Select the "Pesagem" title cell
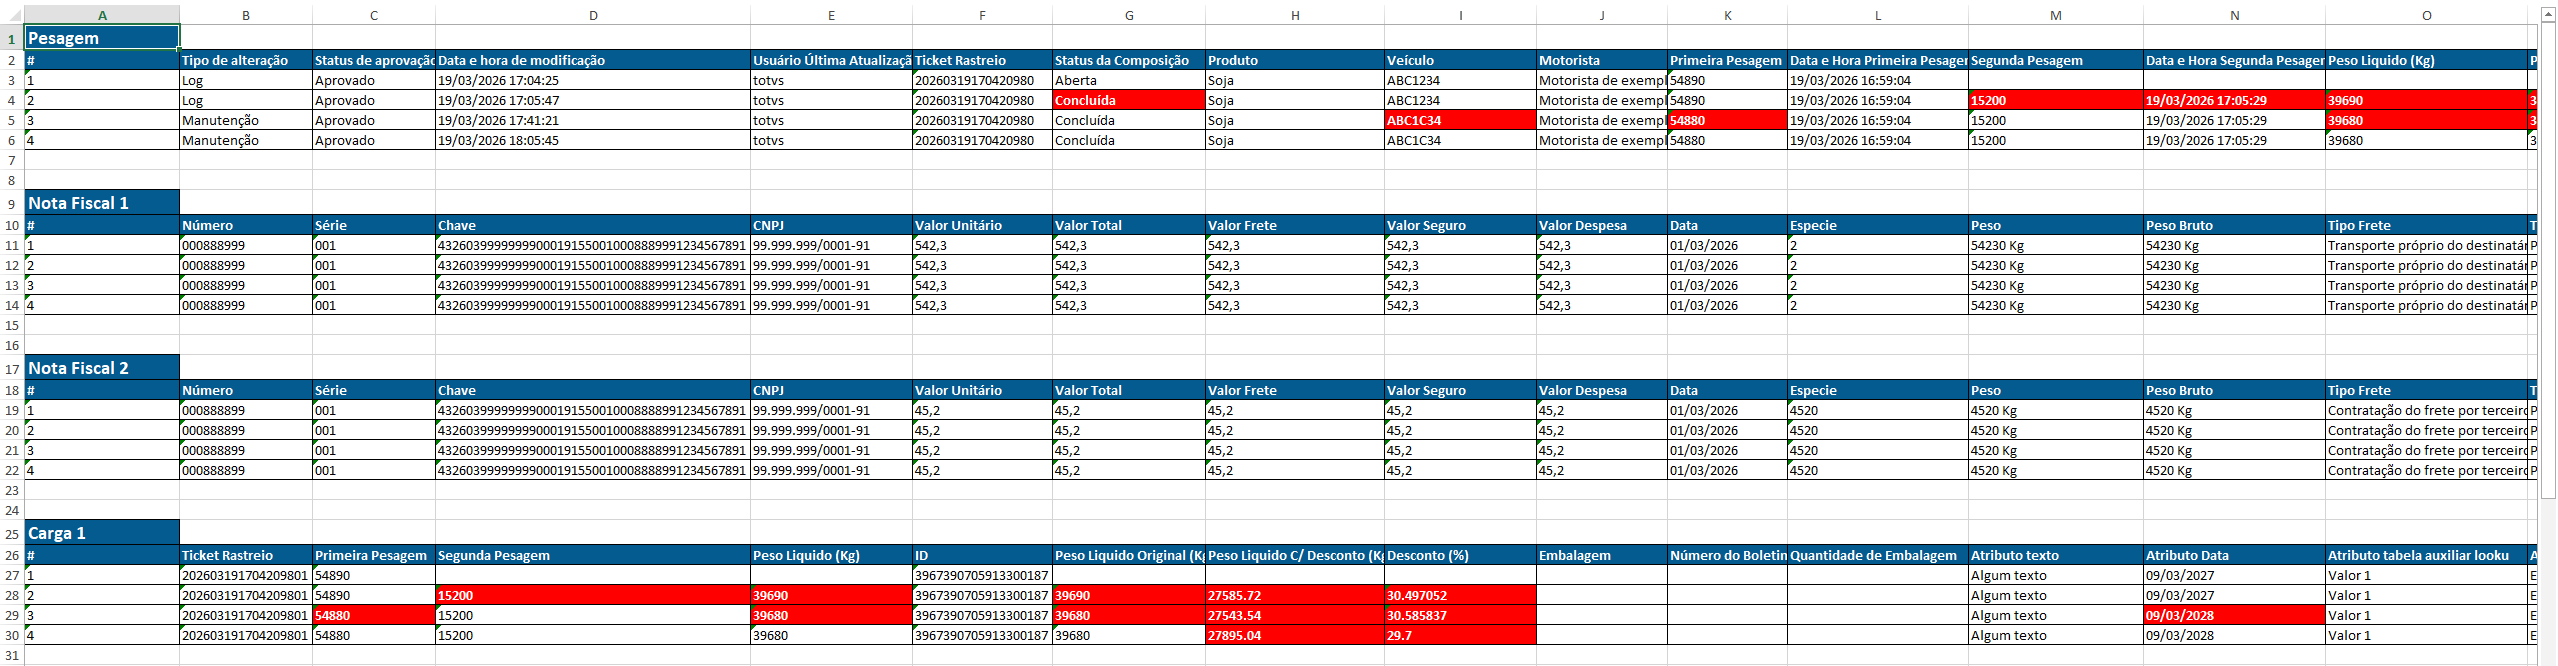 coord(102,38)
